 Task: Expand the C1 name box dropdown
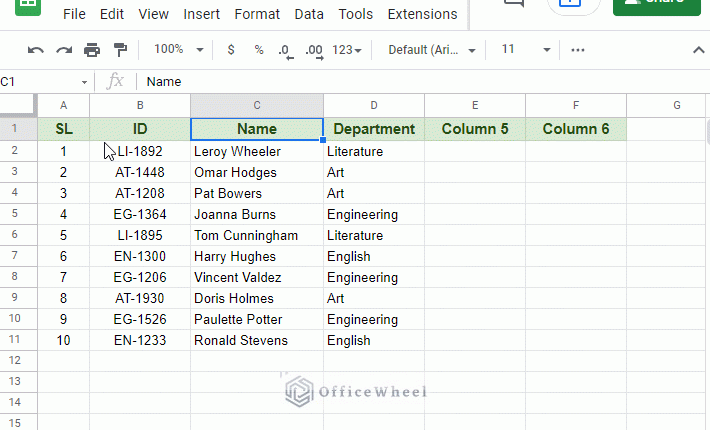pyautogui.click(x=84, y=82)
